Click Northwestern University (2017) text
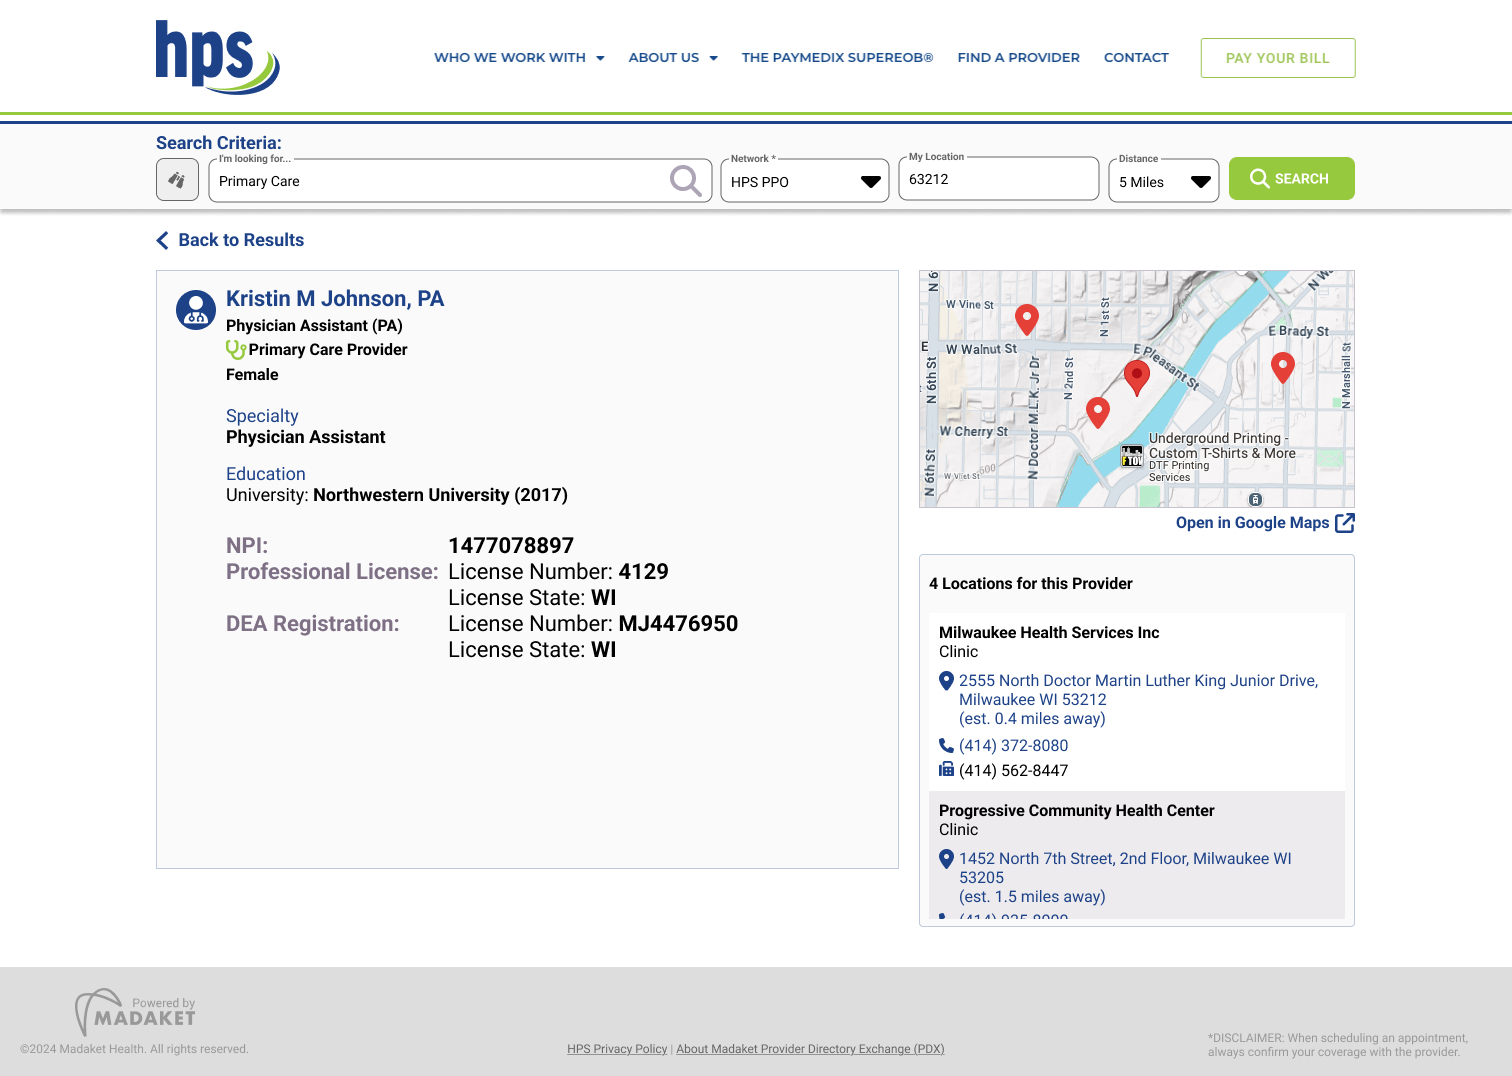1512x1076 pixels. click(440, 495)
